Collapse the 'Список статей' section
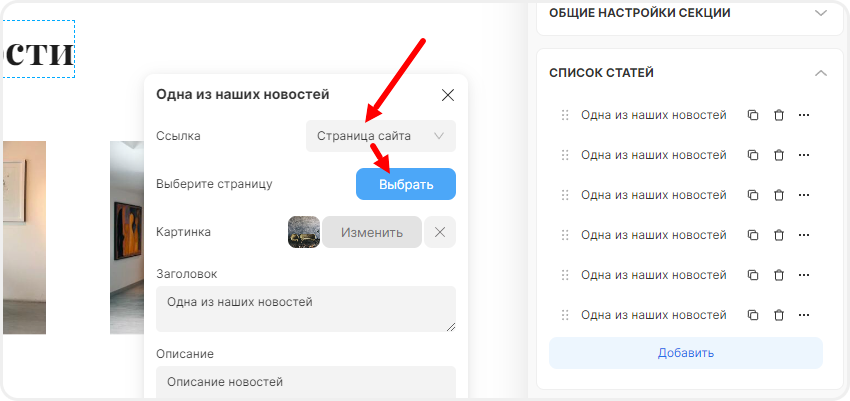 click(x=820, y=73)
